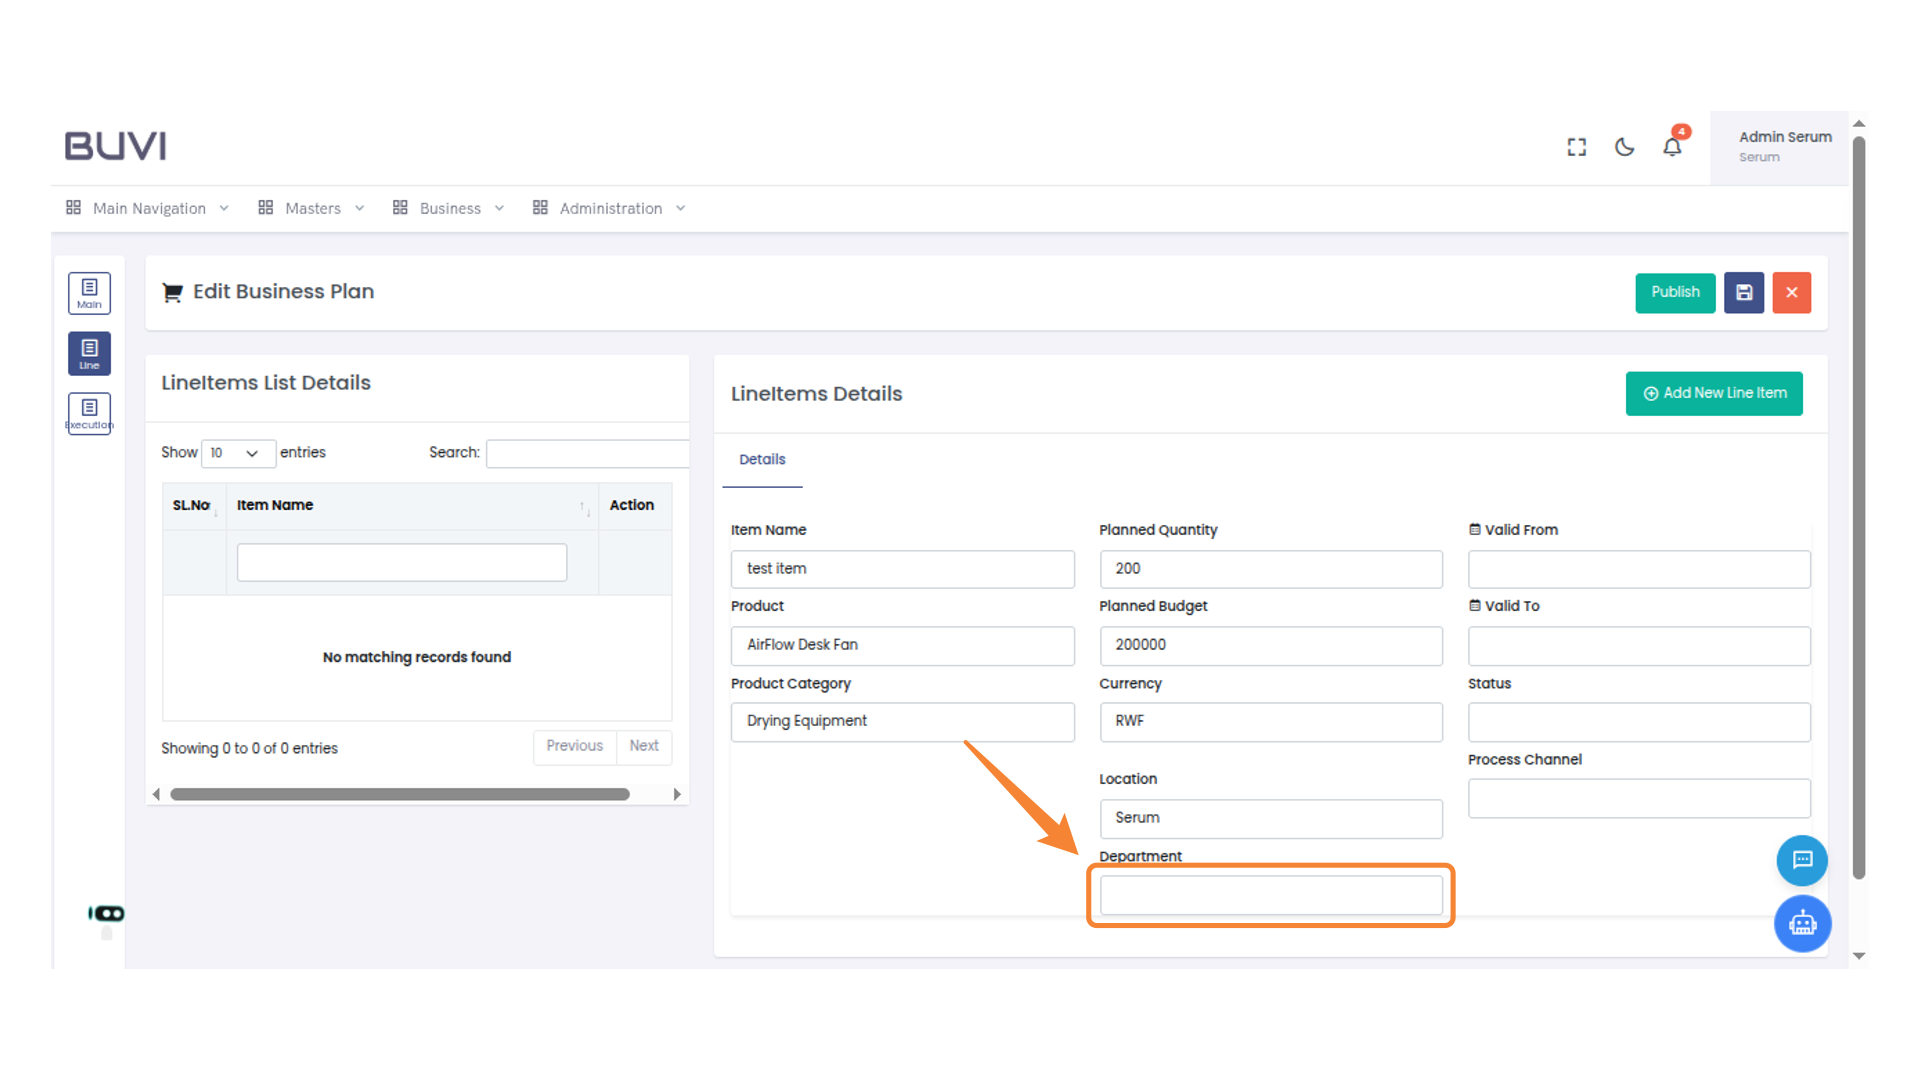The image size is (1920, 1080).
Task: Click Add New Line Item button
Action: [1714, 393]
